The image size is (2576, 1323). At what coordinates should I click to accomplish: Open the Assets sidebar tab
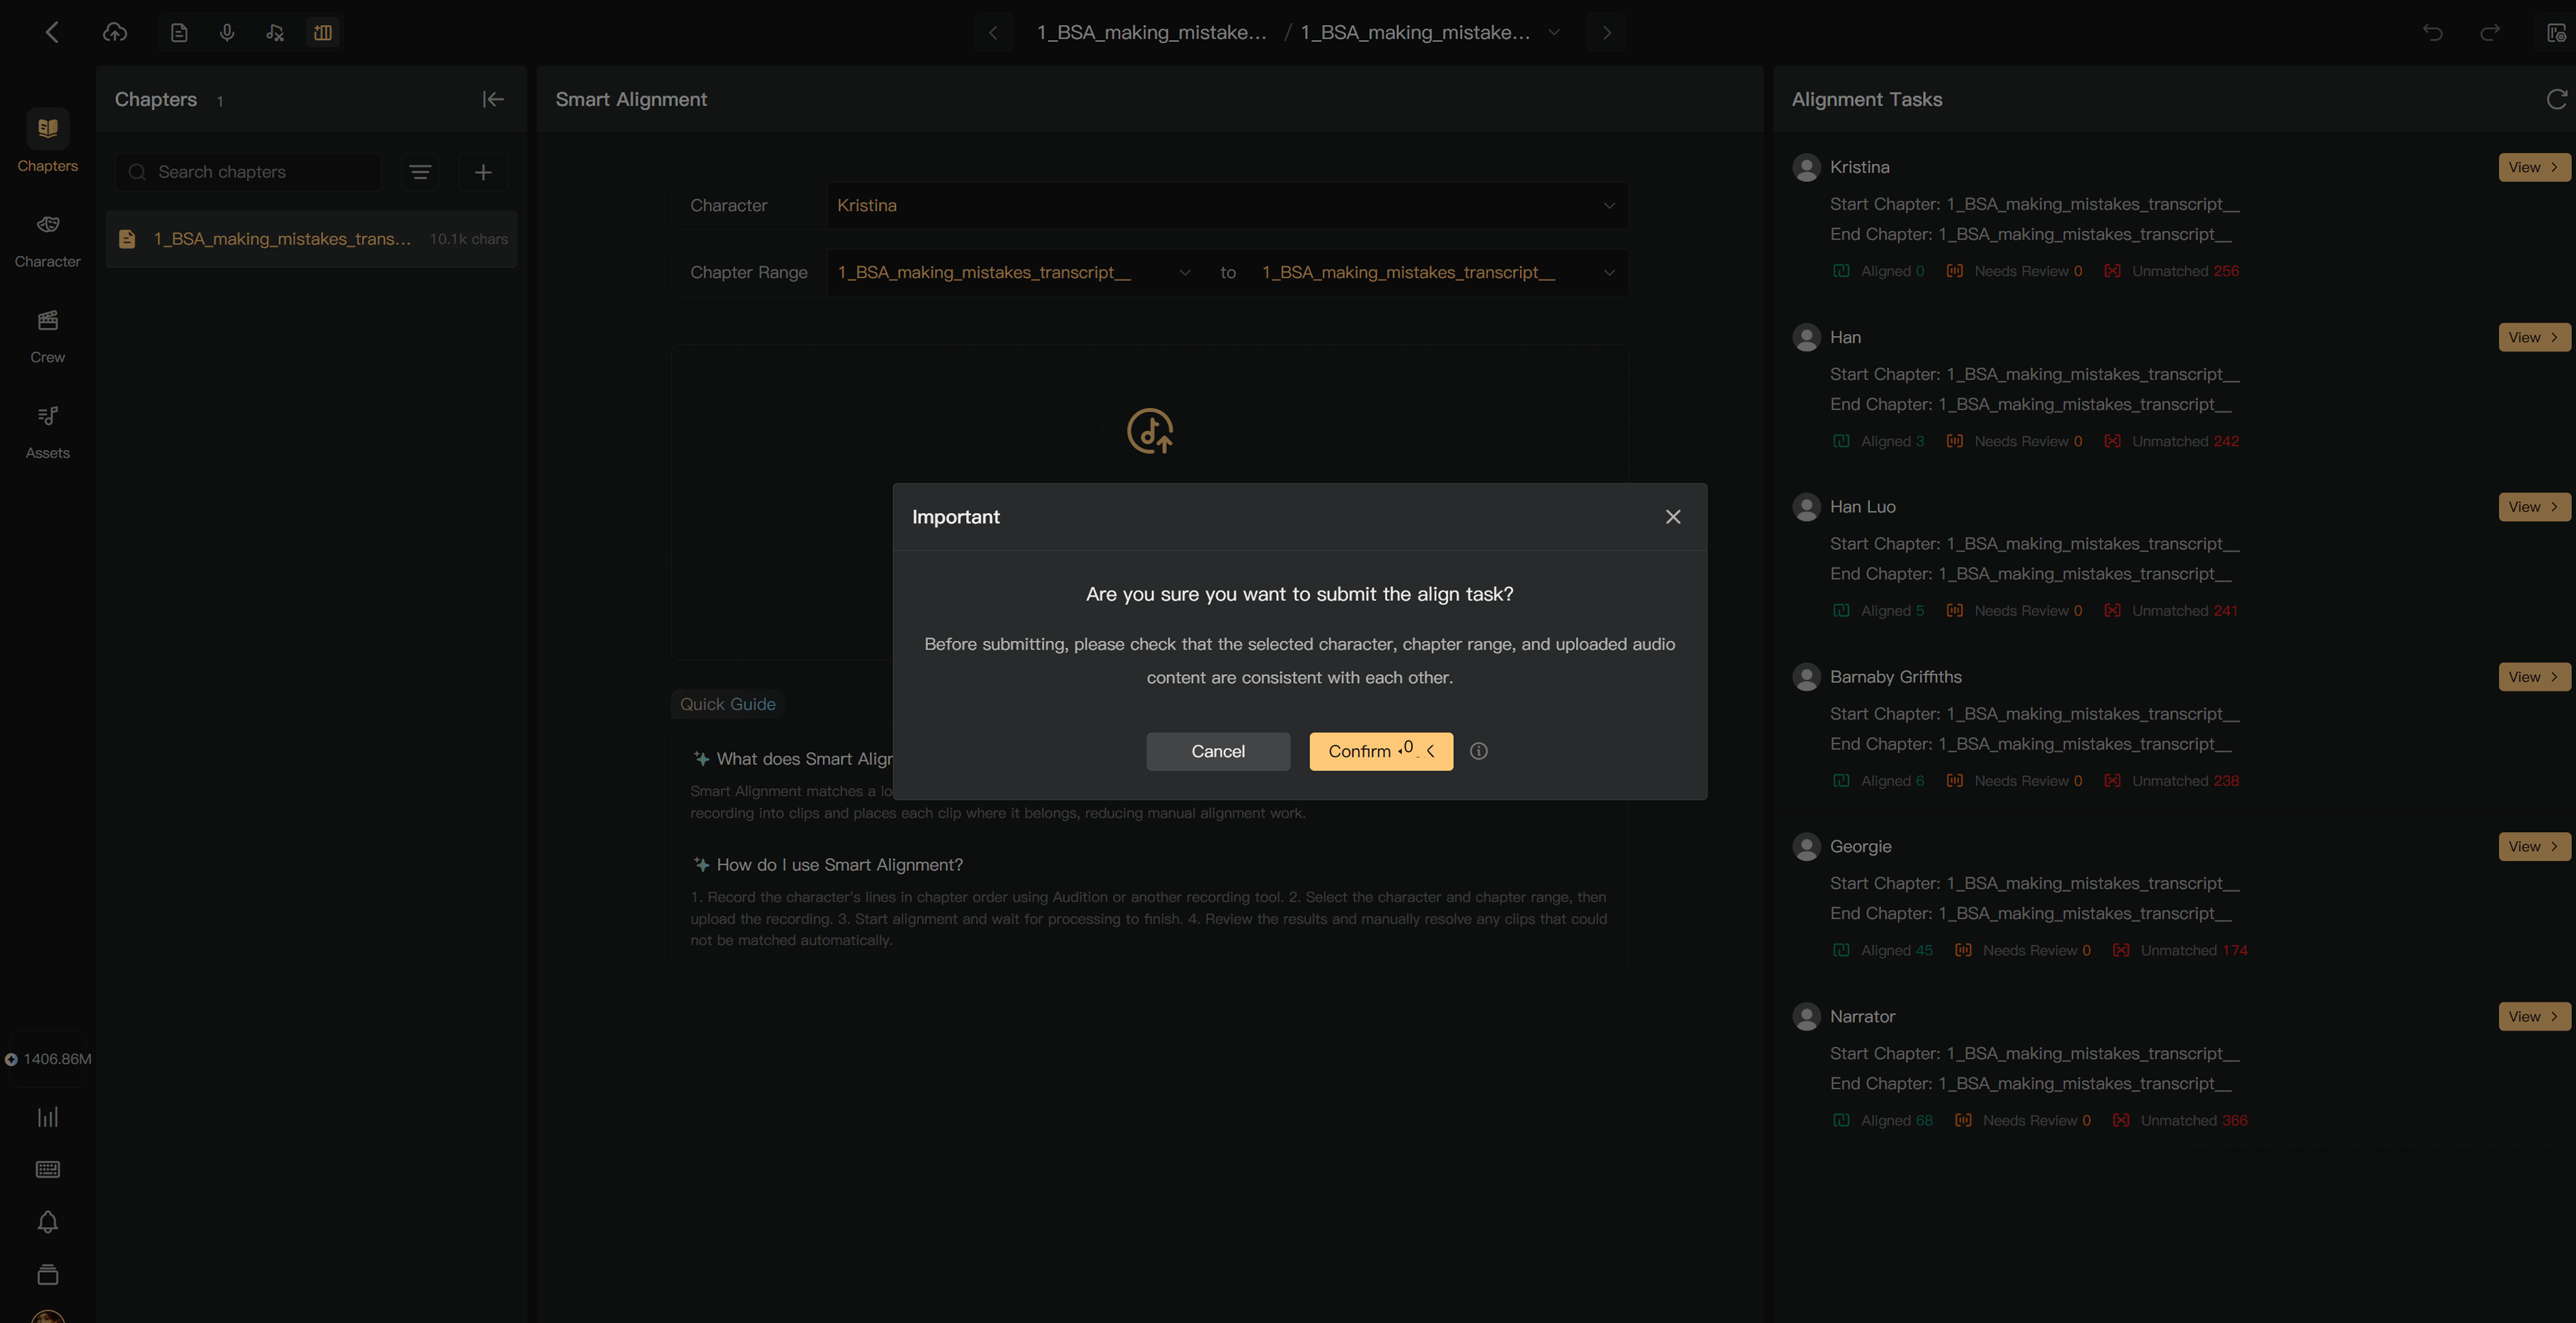(47, 433)
